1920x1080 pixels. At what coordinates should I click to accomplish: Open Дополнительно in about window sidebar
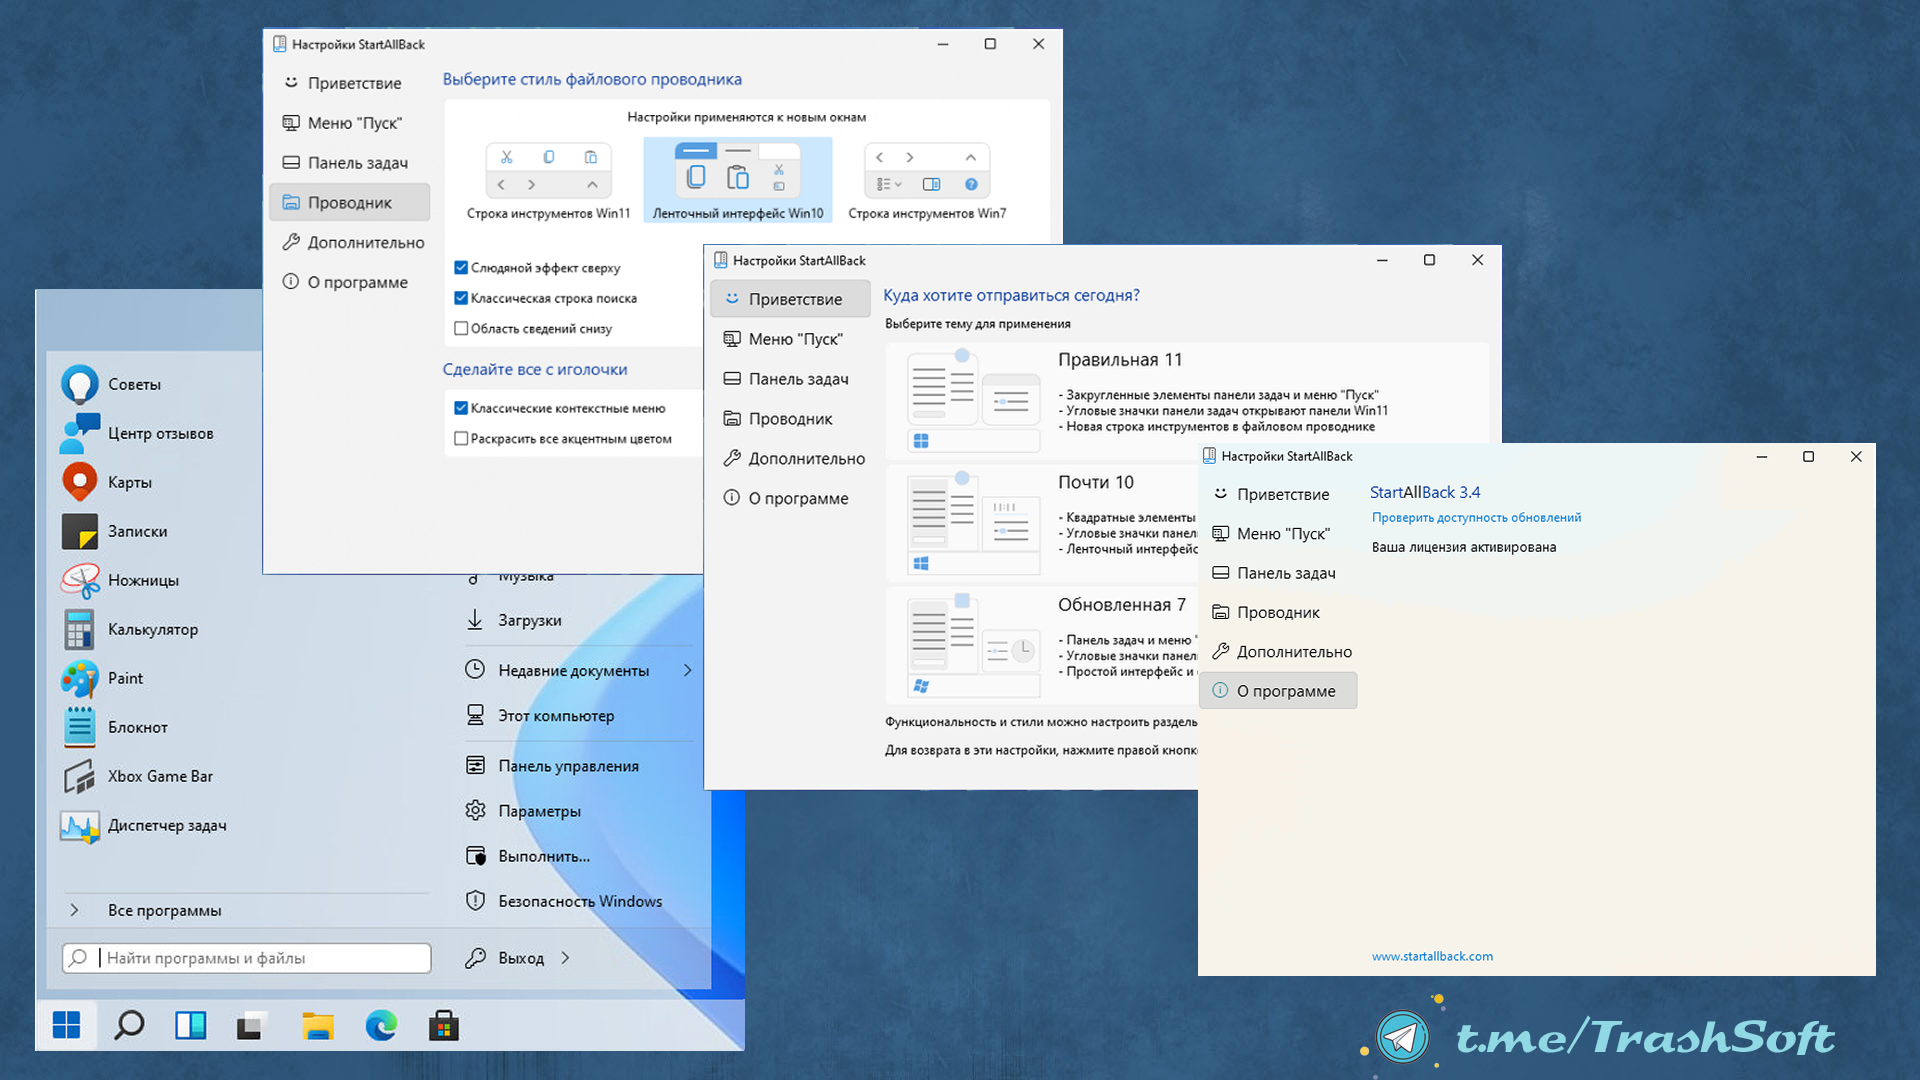click(x=1278, y=652)
